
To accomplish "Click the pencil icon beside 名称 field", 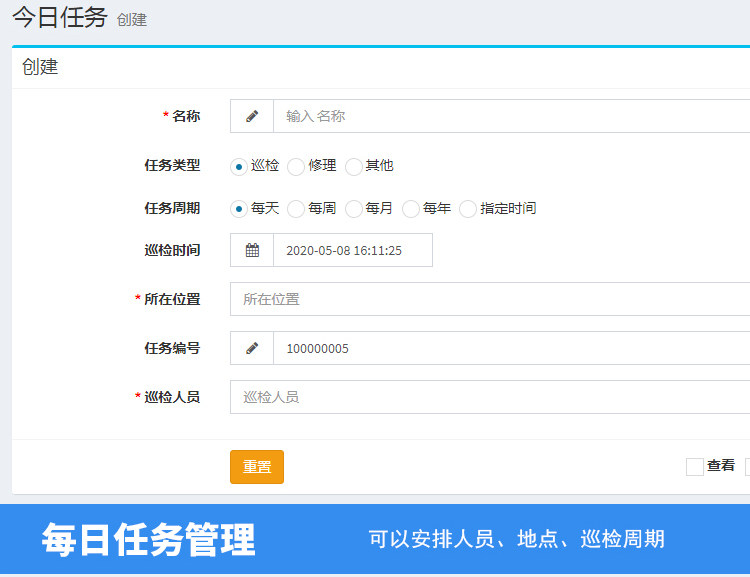I will 252,116.
